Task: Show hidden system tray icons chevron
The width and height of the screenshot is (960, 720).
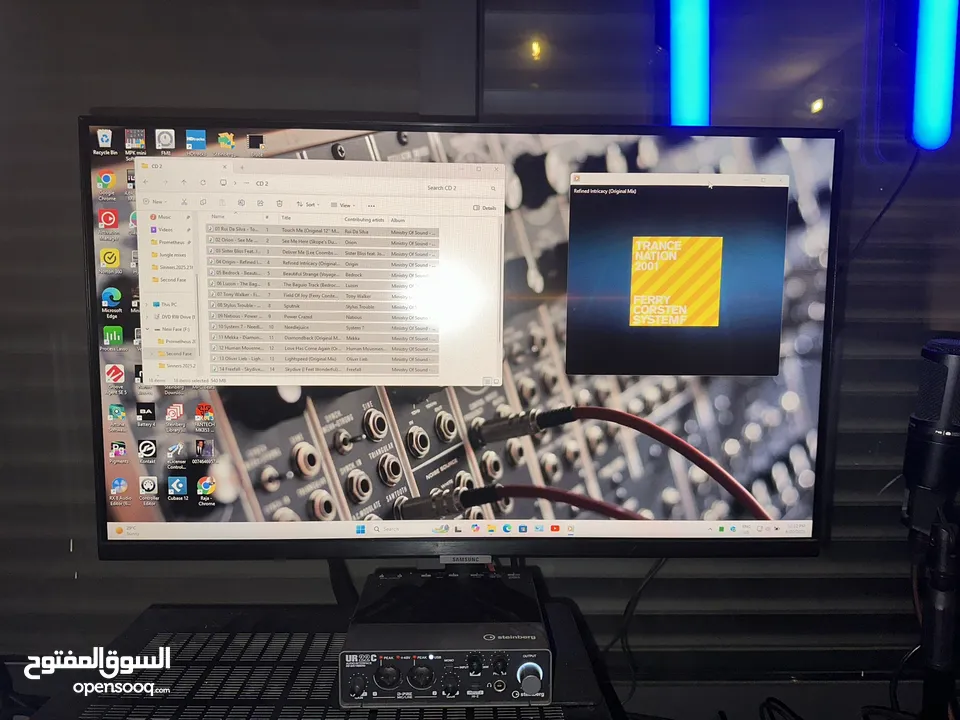Action: [x=710, y=528]
